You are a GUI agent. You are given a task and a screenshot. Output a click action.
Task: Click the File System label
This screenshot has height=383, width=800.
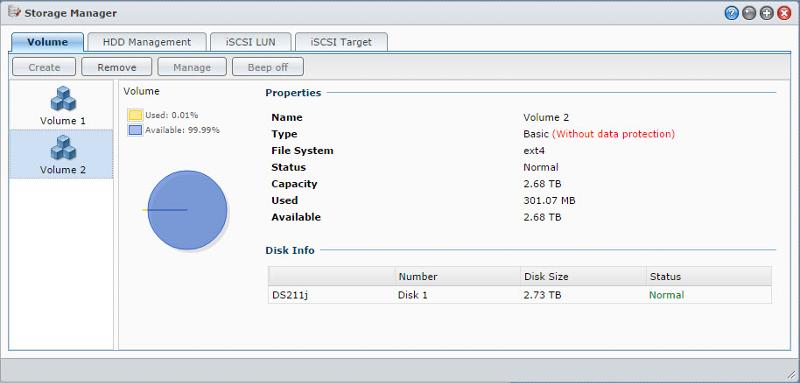pyautogui.click(x=302, y=151)
